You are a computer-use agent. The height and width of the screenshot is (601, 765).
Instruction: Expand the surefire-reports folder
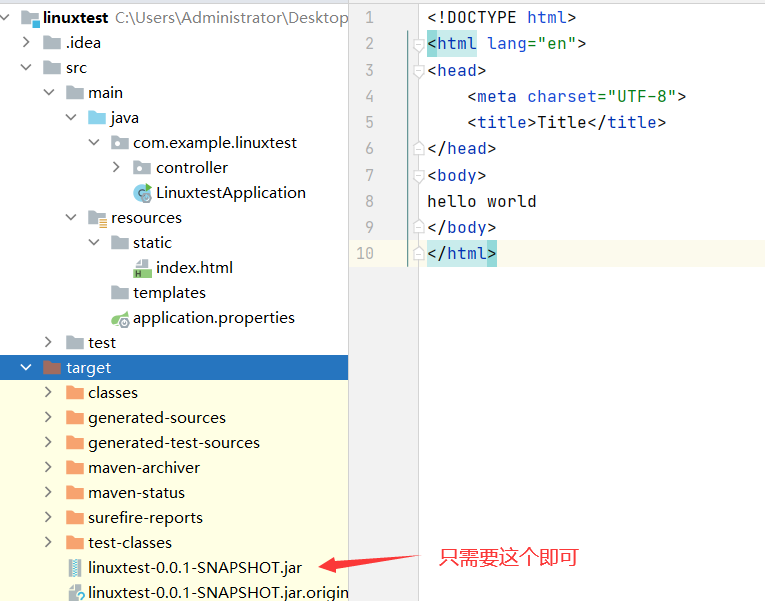tap(48, 517)
